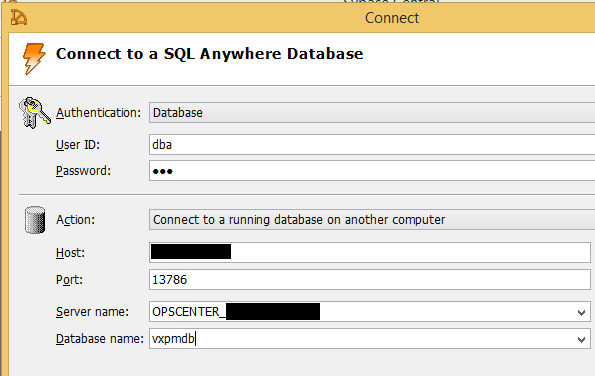
Task: Expand the Database name dropdown arrow
Action: tap(581, 339)
